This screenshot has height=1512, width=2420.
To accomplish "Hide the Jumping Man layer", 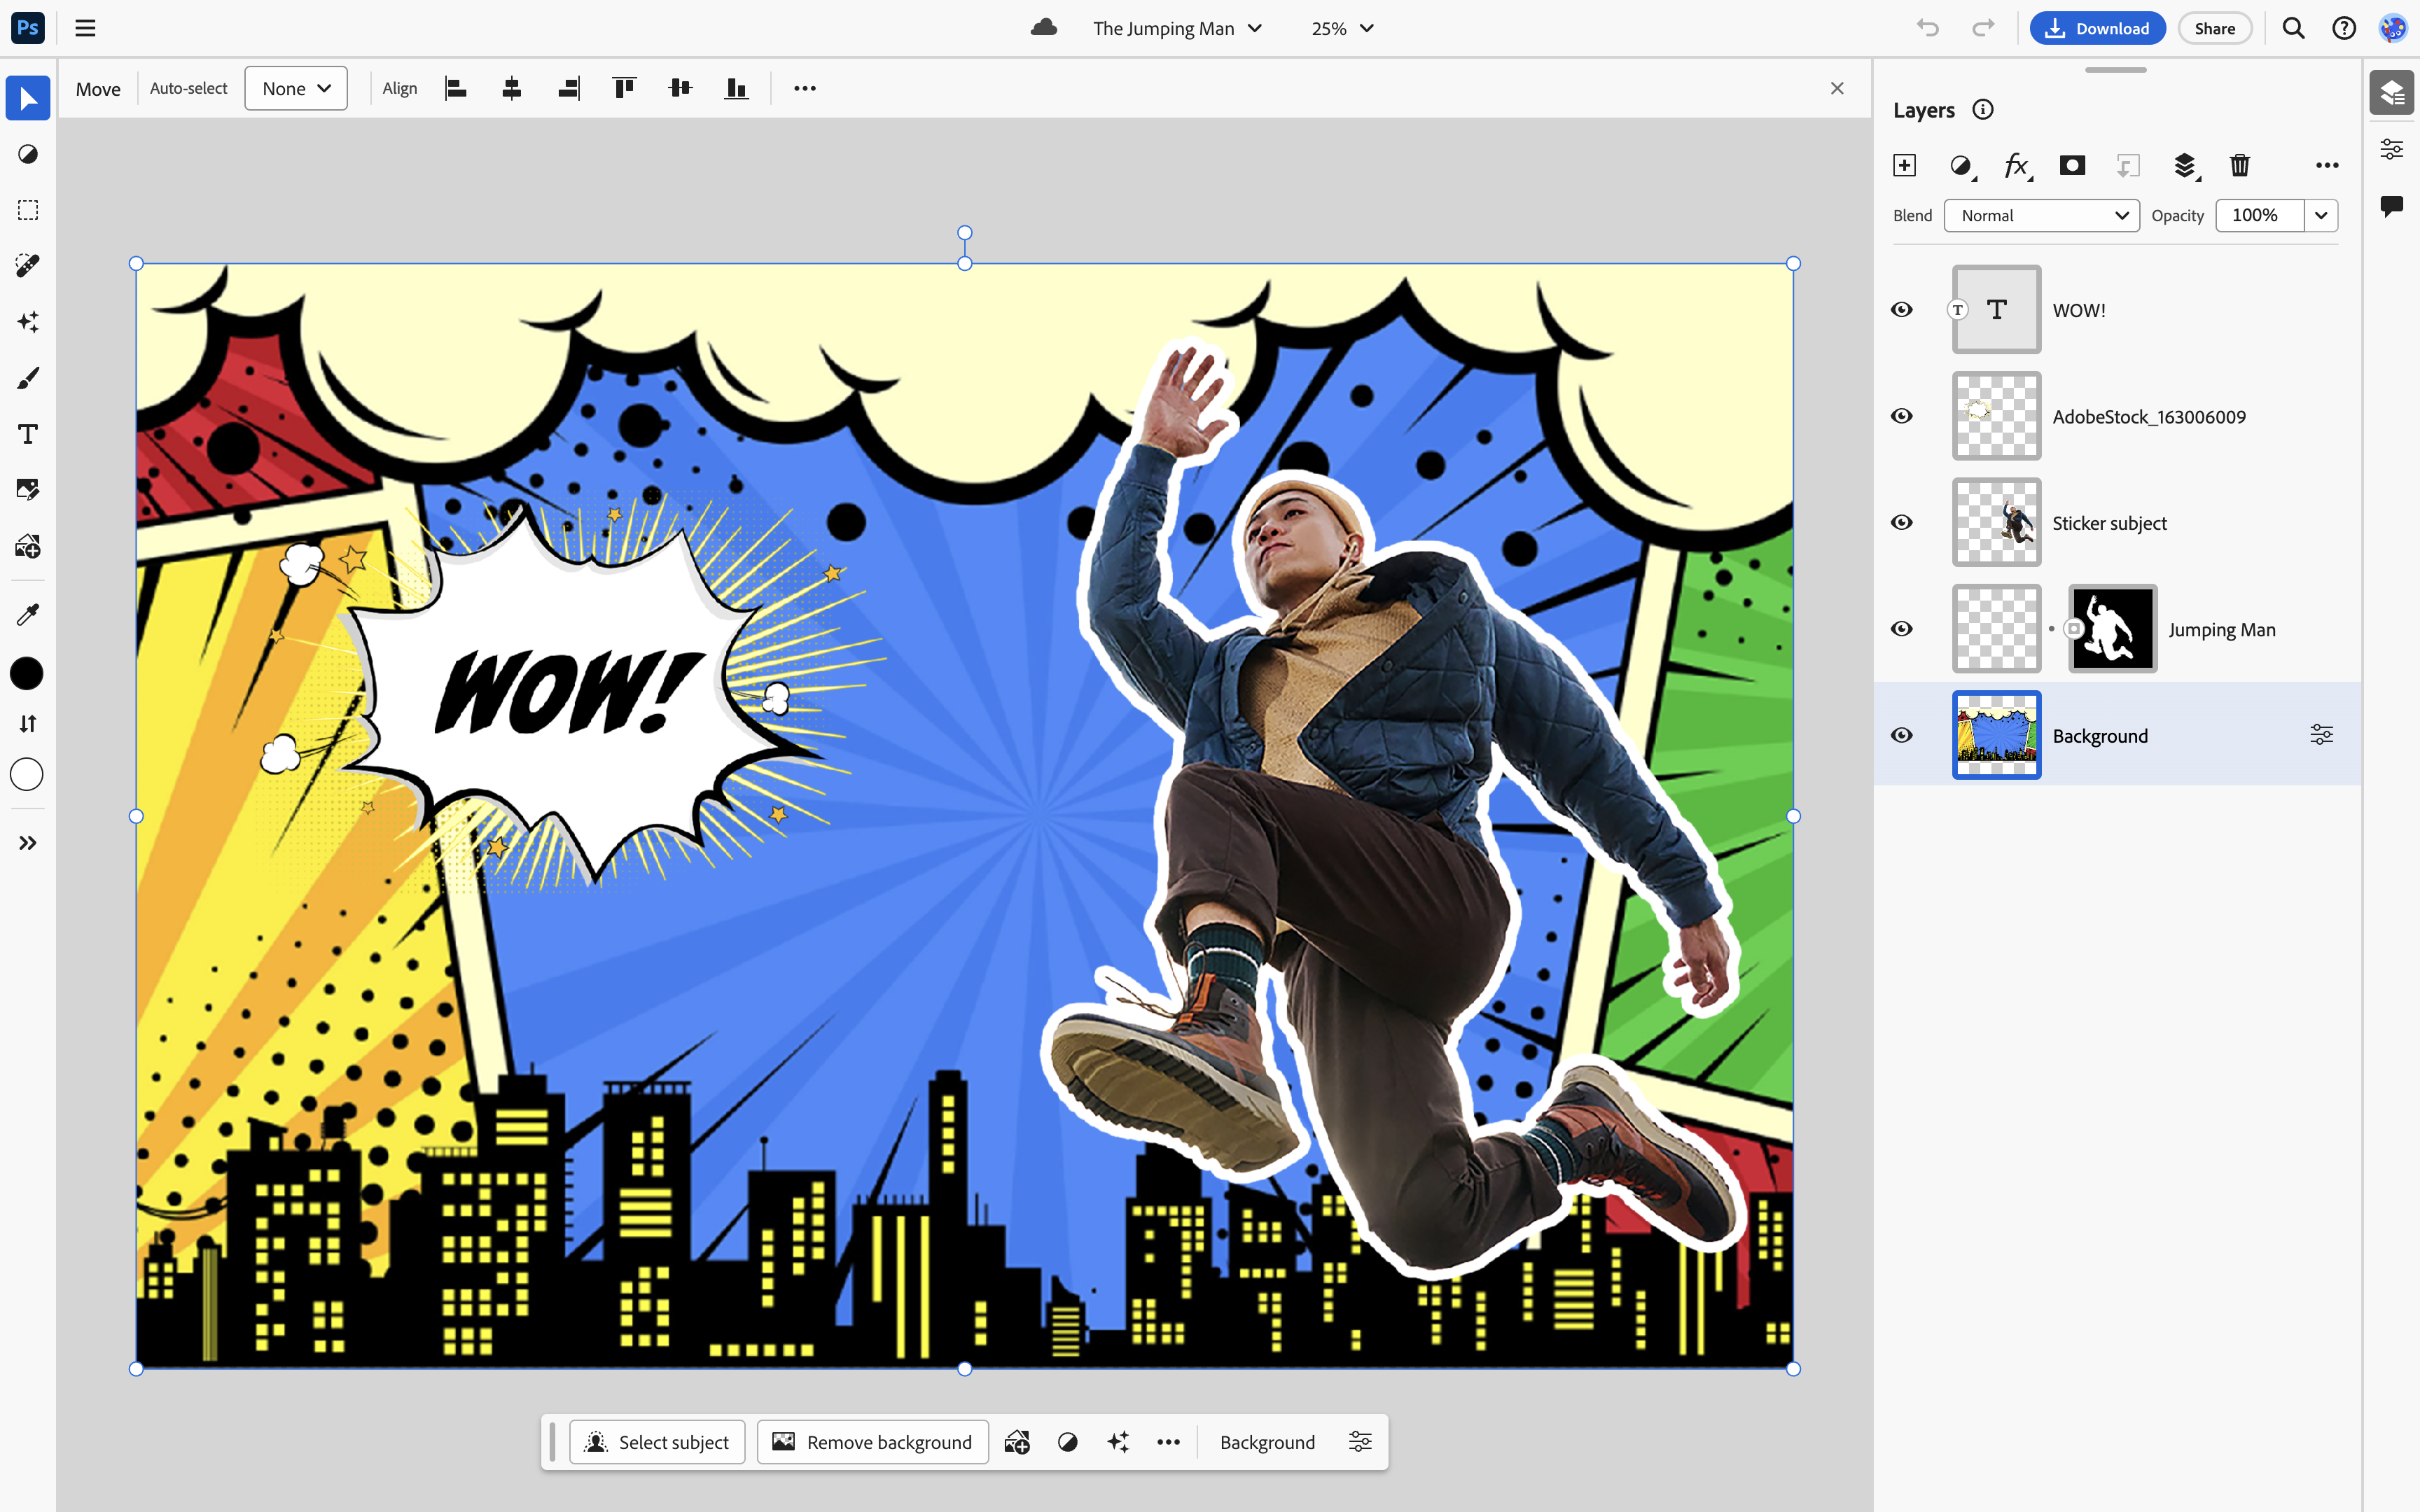I will [1903, 627].
